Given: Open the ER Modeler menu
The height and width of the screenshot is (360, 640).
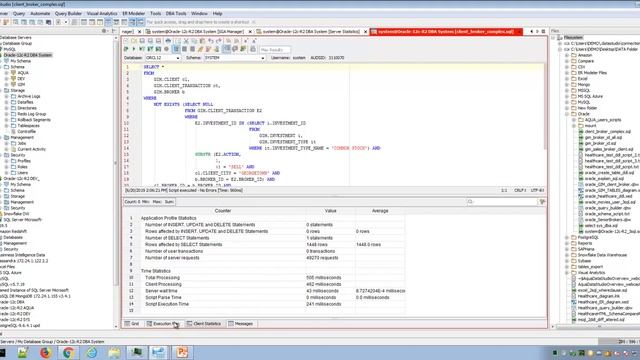Looking at the screenshot, I should pos(133,13).
